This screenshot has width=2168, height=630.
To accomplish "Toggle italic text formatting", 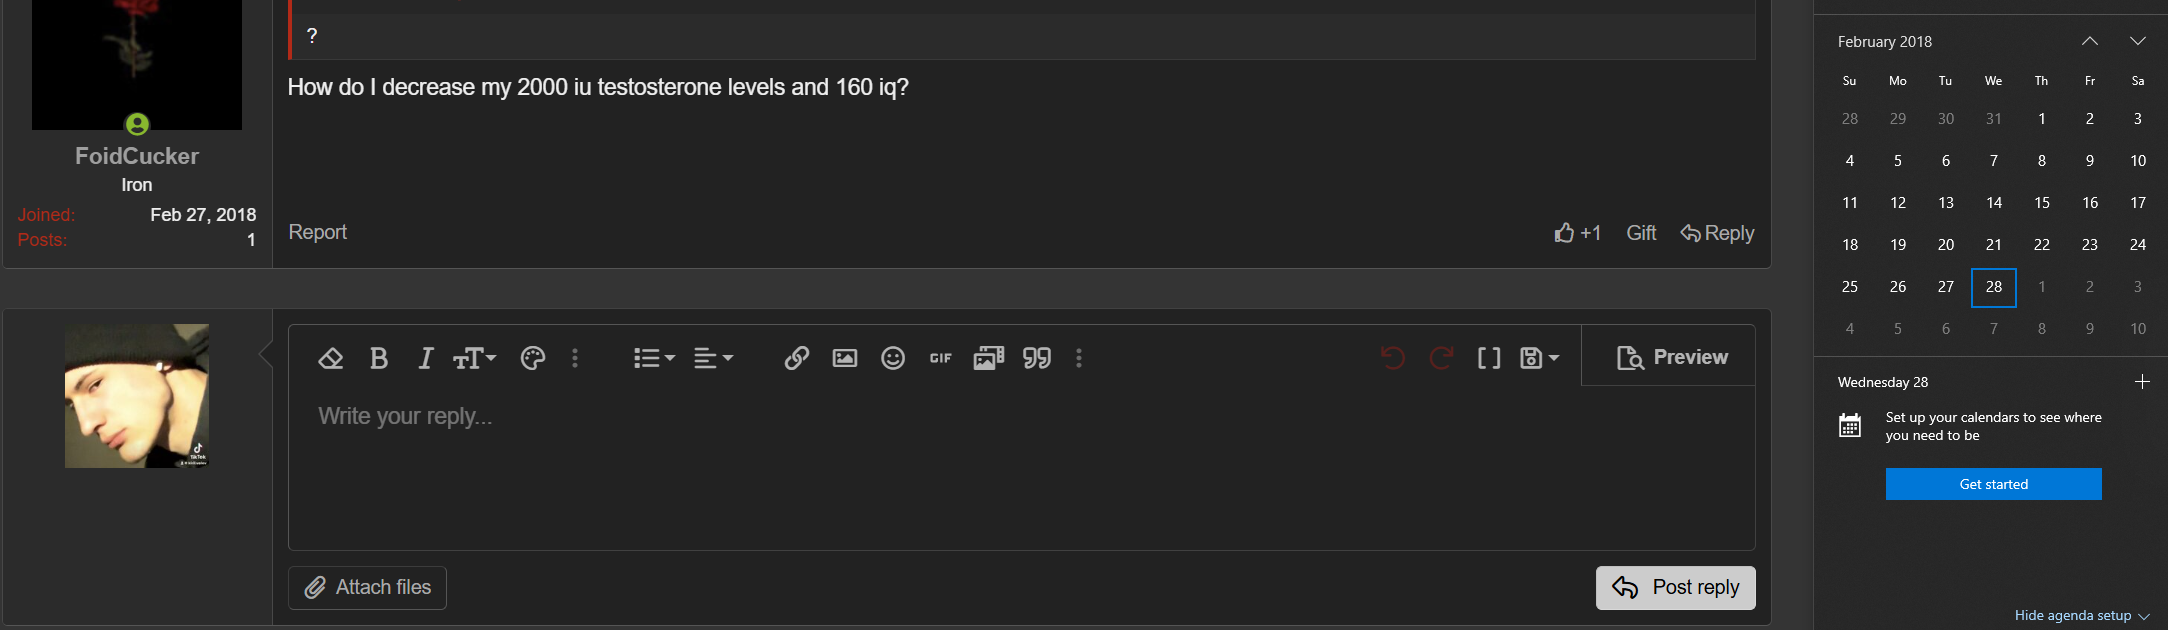I will (x=426, y=358).
